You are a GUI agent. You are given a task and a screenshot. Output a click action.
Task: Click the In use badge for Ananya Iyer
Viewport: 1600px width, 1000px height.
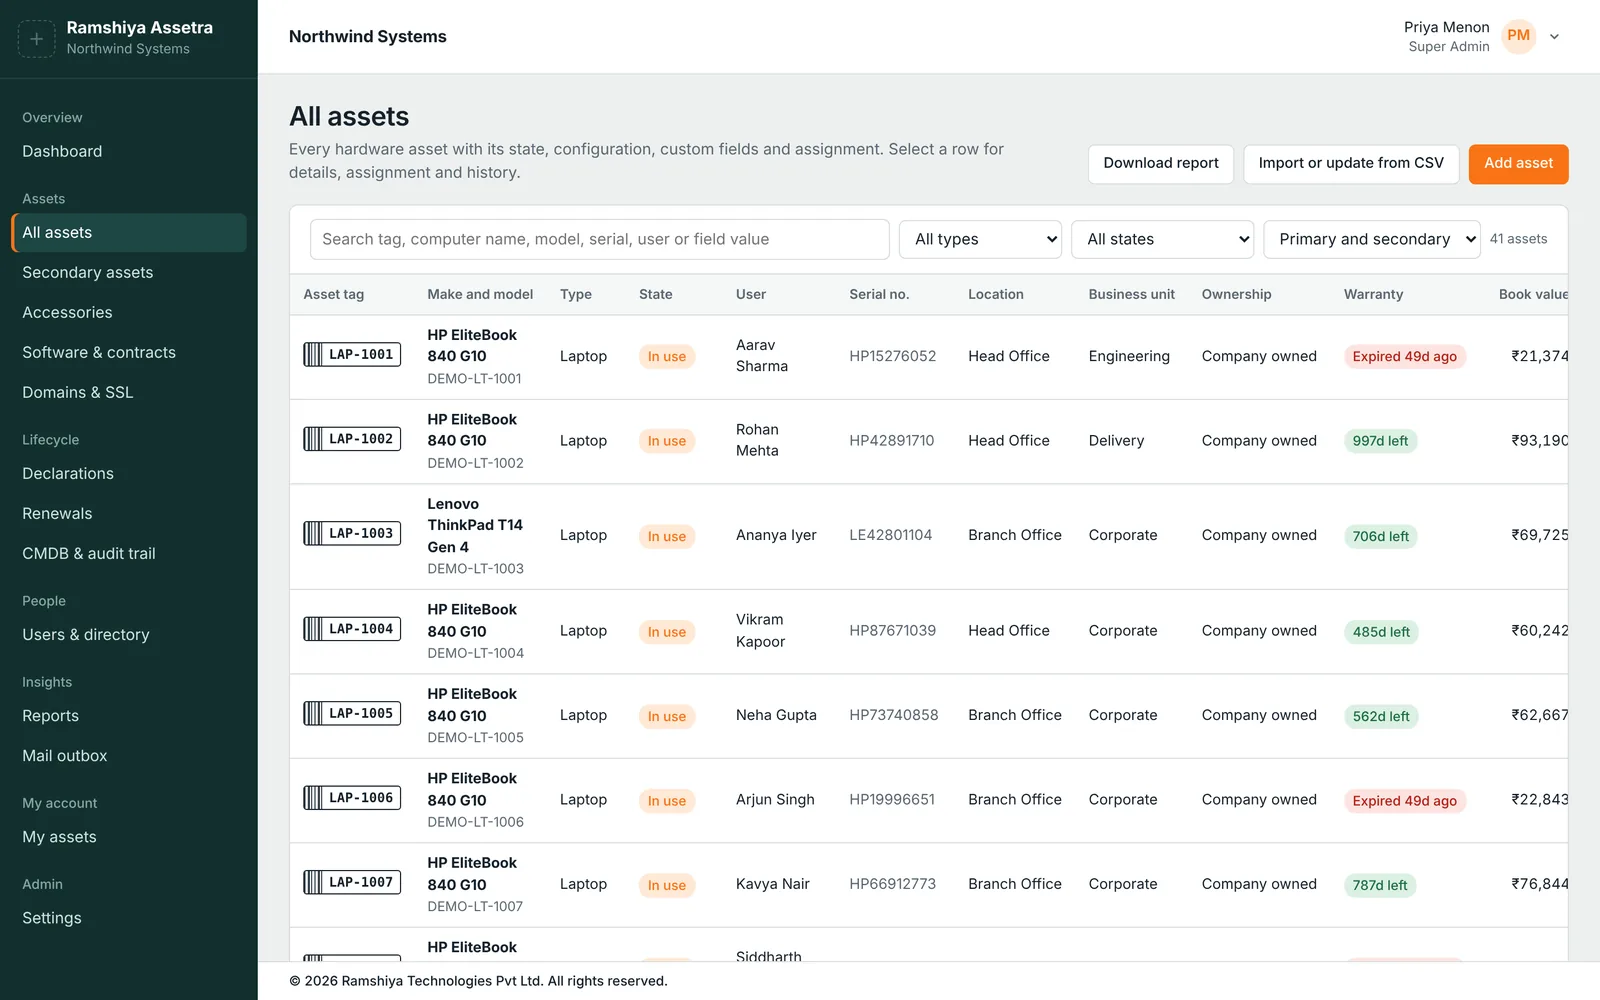[x=666, y=536]
